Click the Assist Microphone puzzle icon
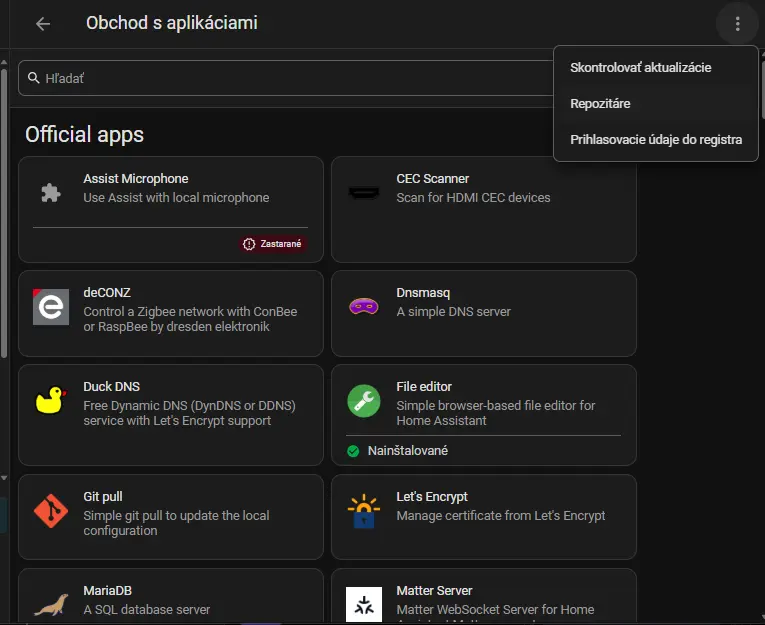 51,193
